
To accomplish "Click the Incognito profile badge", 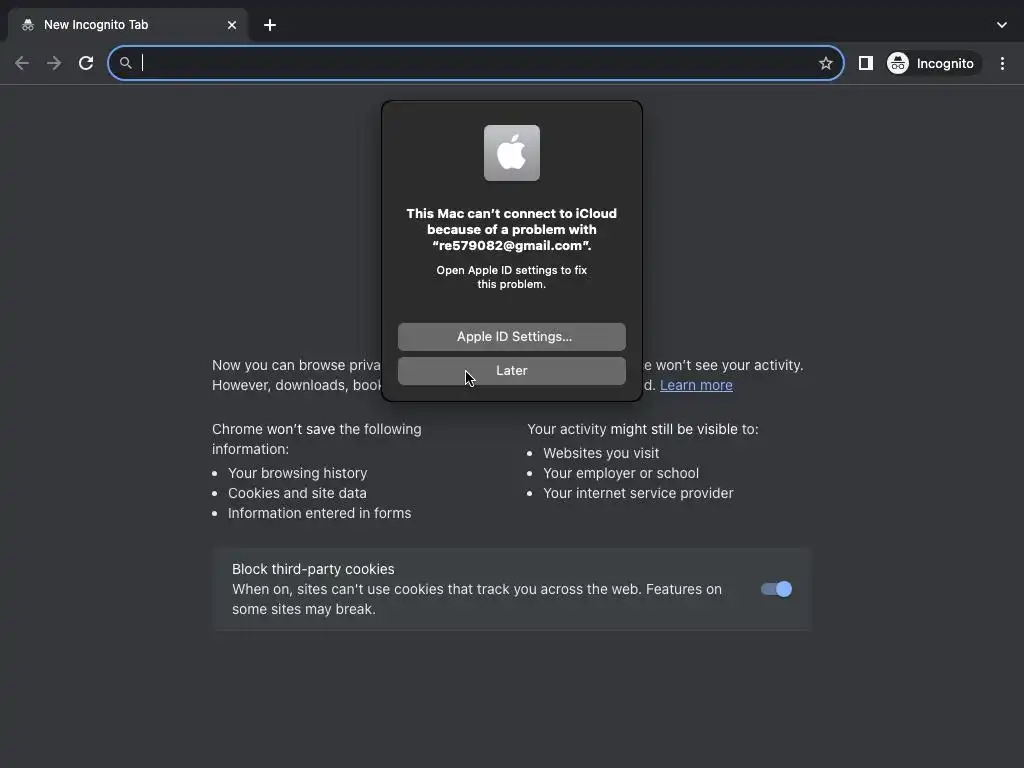I will (932, 63).
